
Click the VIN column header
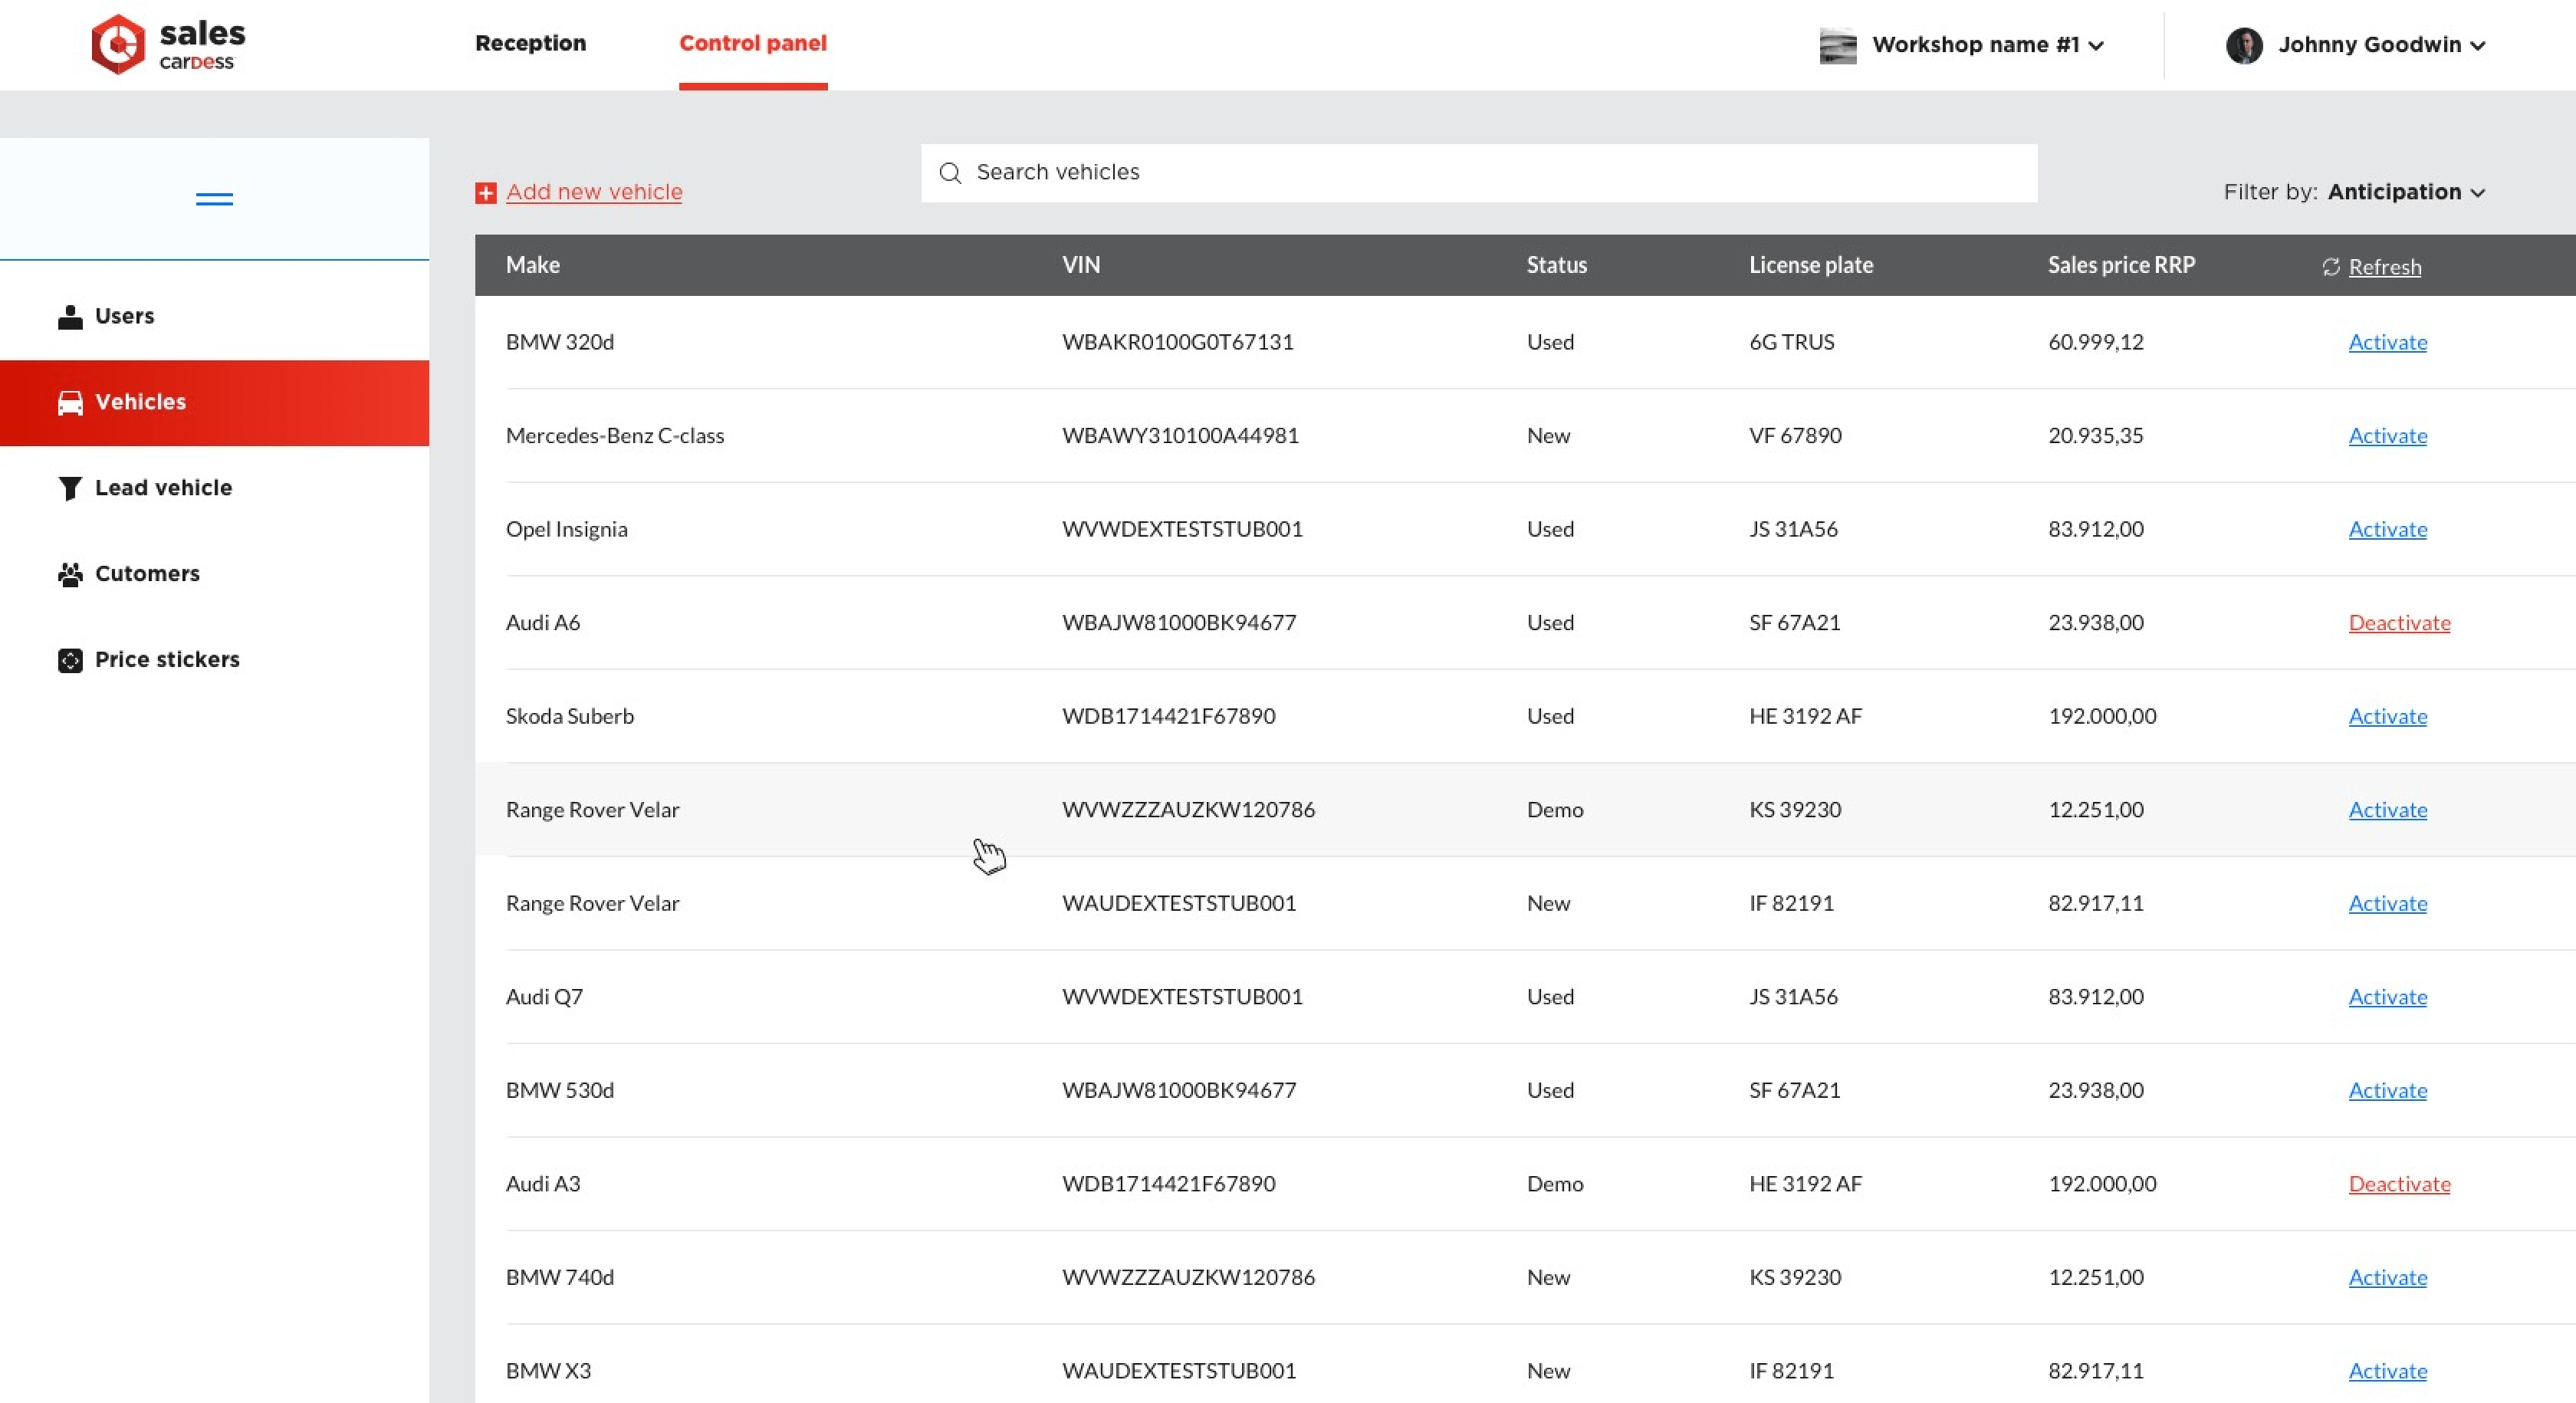1081,265
